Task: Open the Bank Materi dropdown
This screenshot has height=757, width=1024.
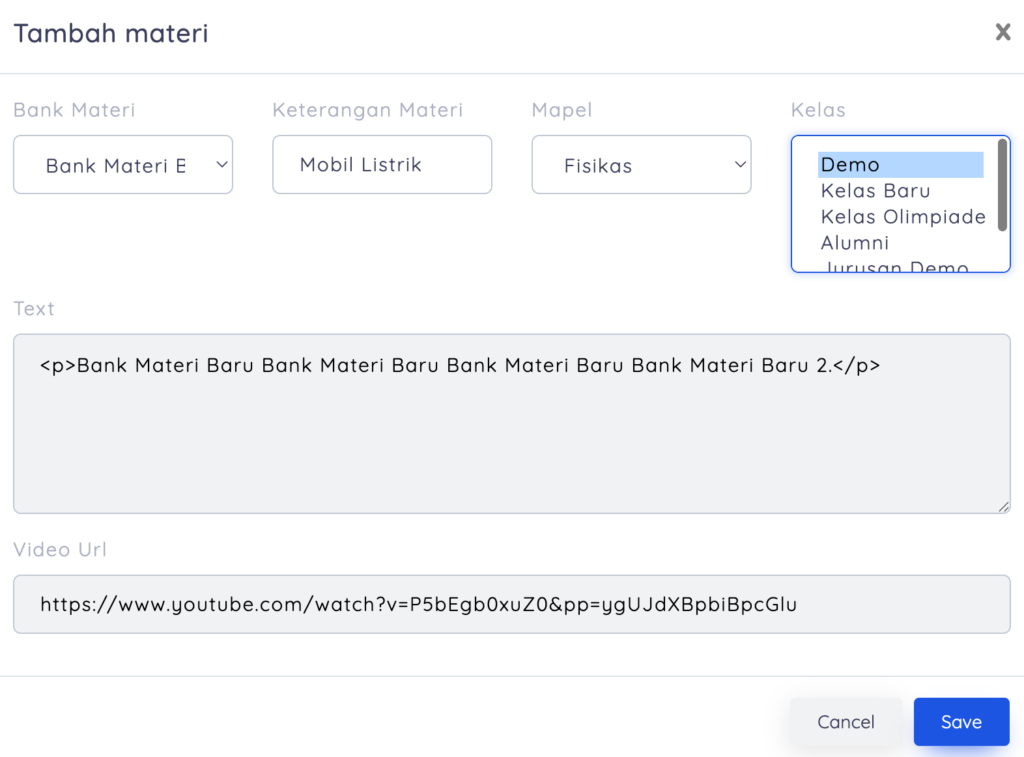Action: [x=123, y=165]
